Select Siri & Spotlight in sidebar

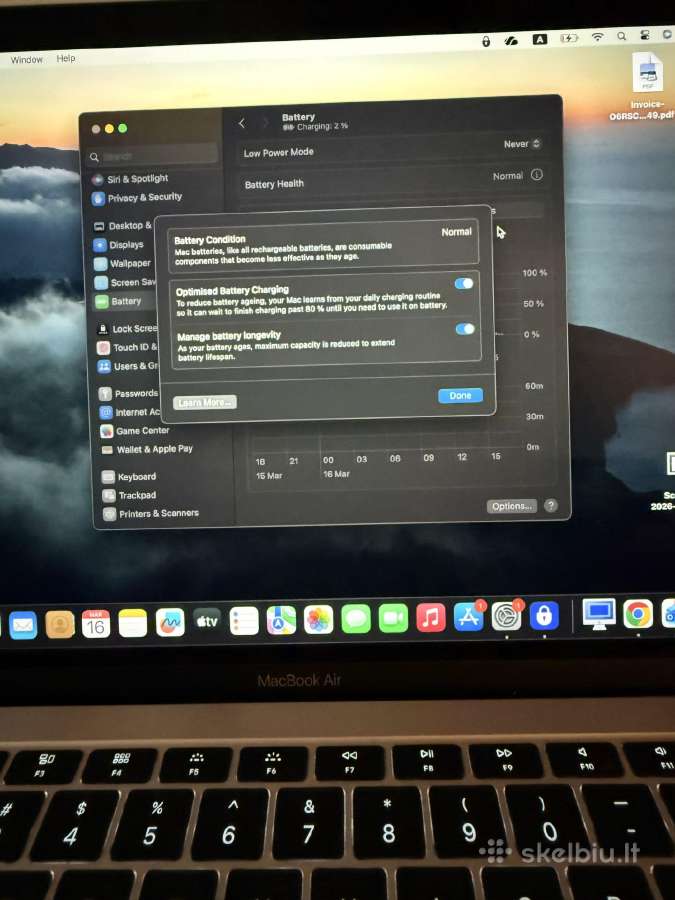click(130, 179)
